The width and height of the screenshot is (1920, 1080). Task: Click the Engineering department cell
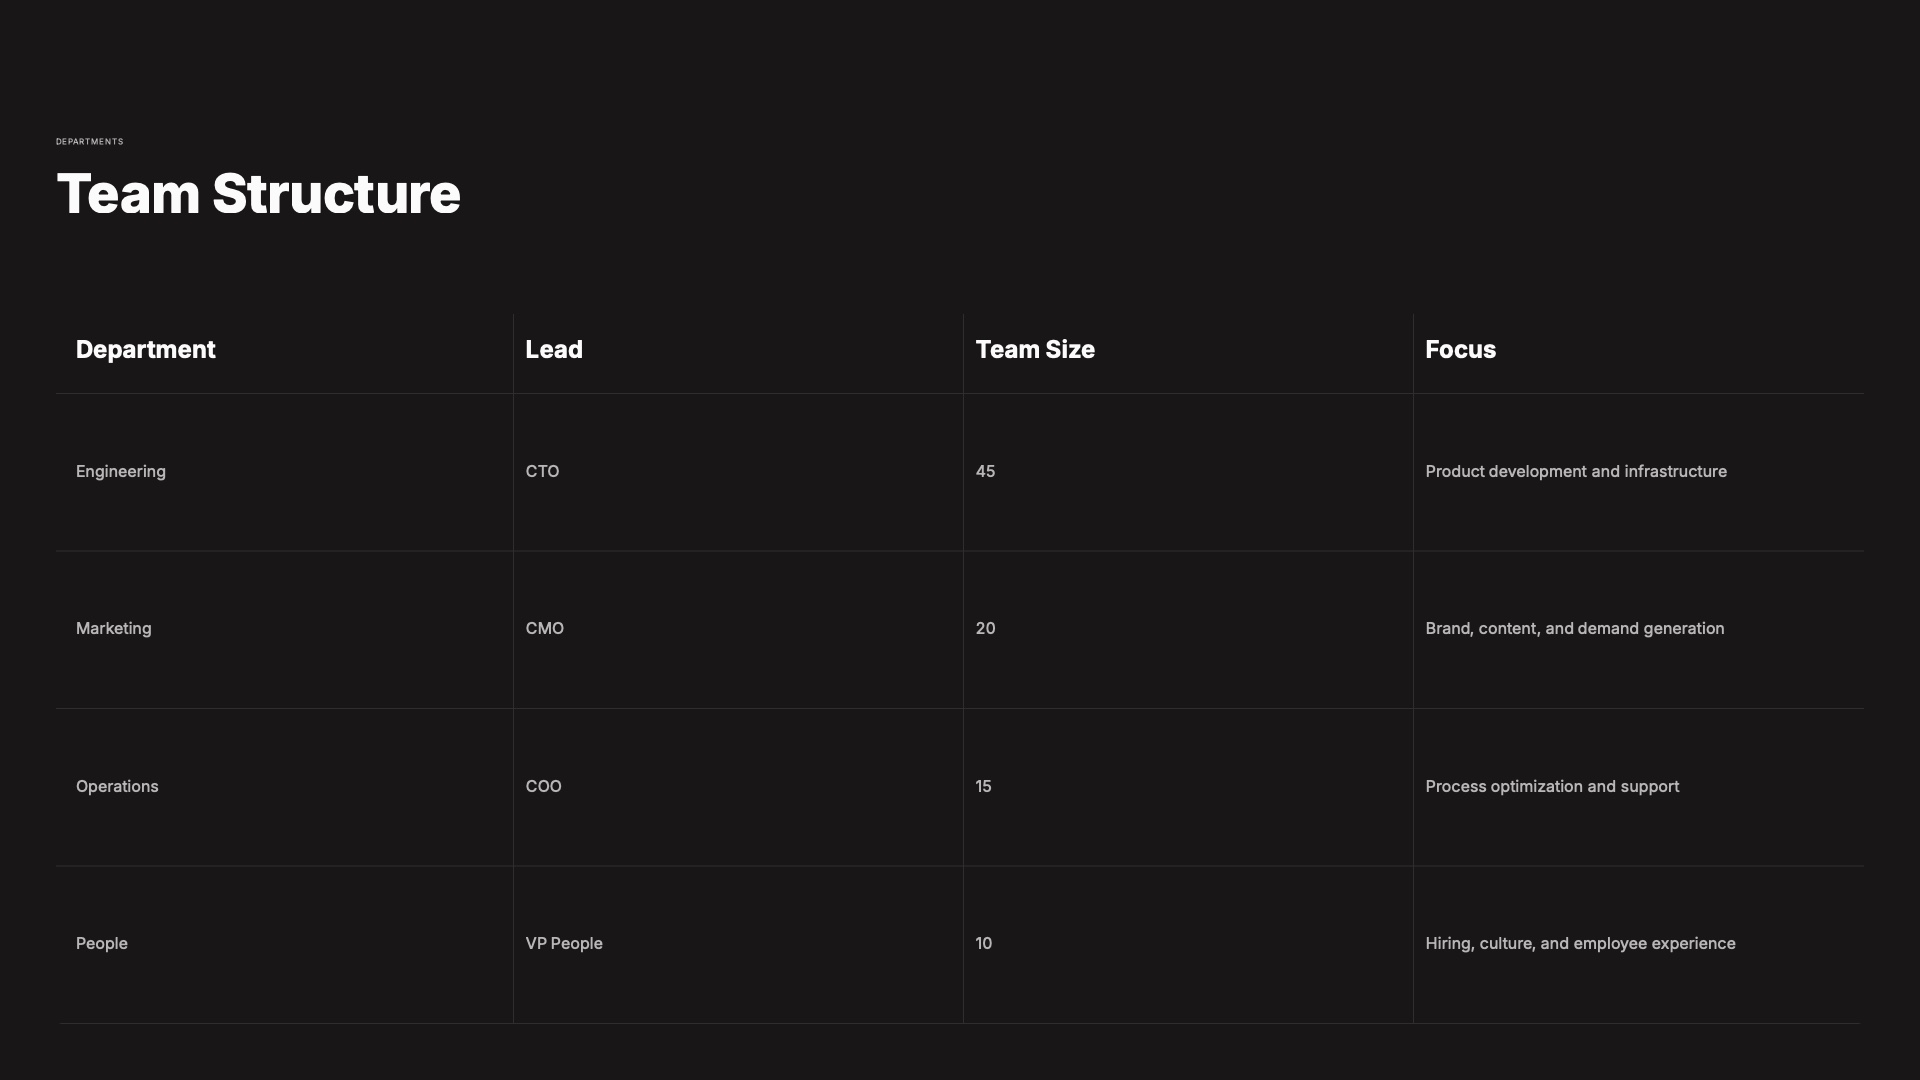(x=121, y=472)
